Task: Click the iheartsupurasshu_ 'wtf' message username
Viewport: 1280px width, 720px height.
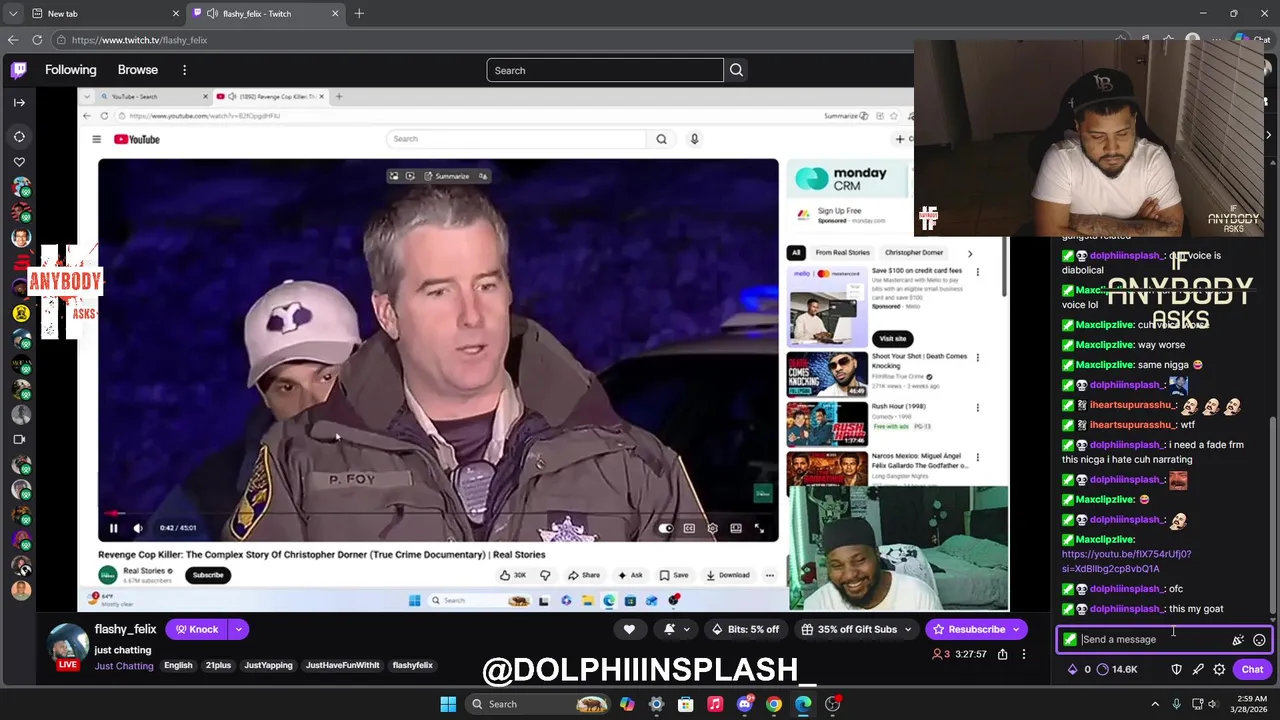Action: coord(1131,425)
